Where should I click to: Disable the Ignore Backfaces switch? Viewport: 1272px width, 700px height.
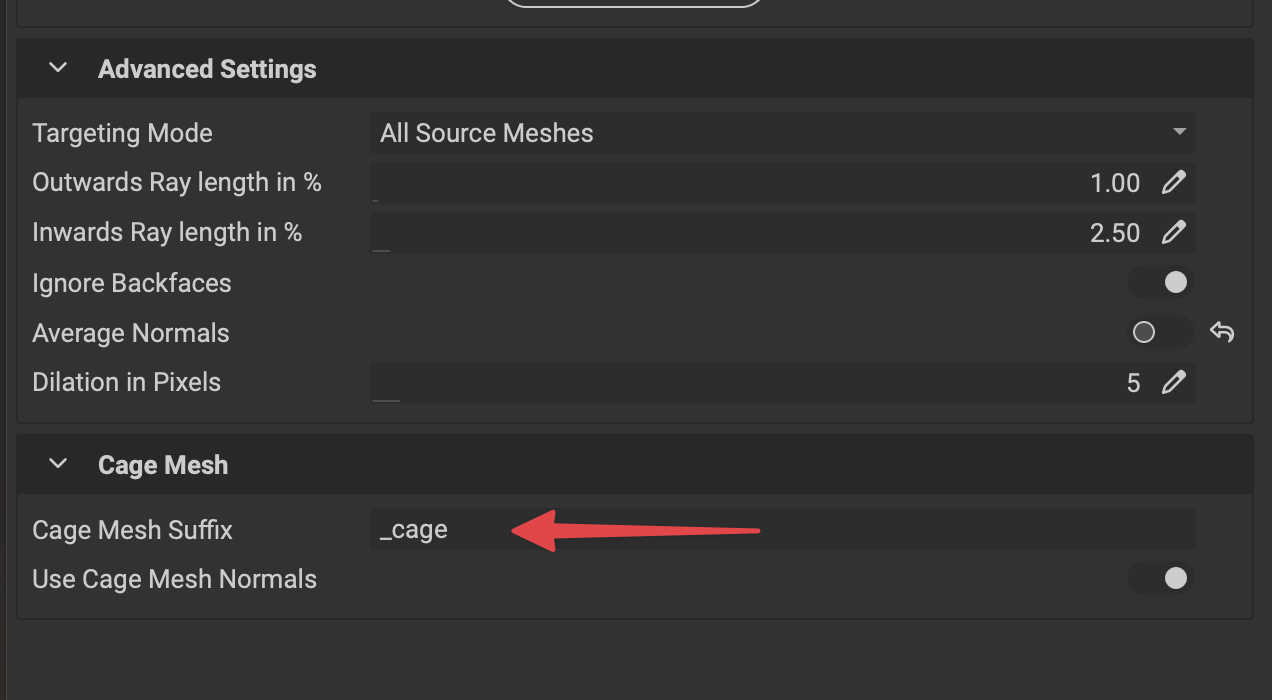[x=1161, y=283]
